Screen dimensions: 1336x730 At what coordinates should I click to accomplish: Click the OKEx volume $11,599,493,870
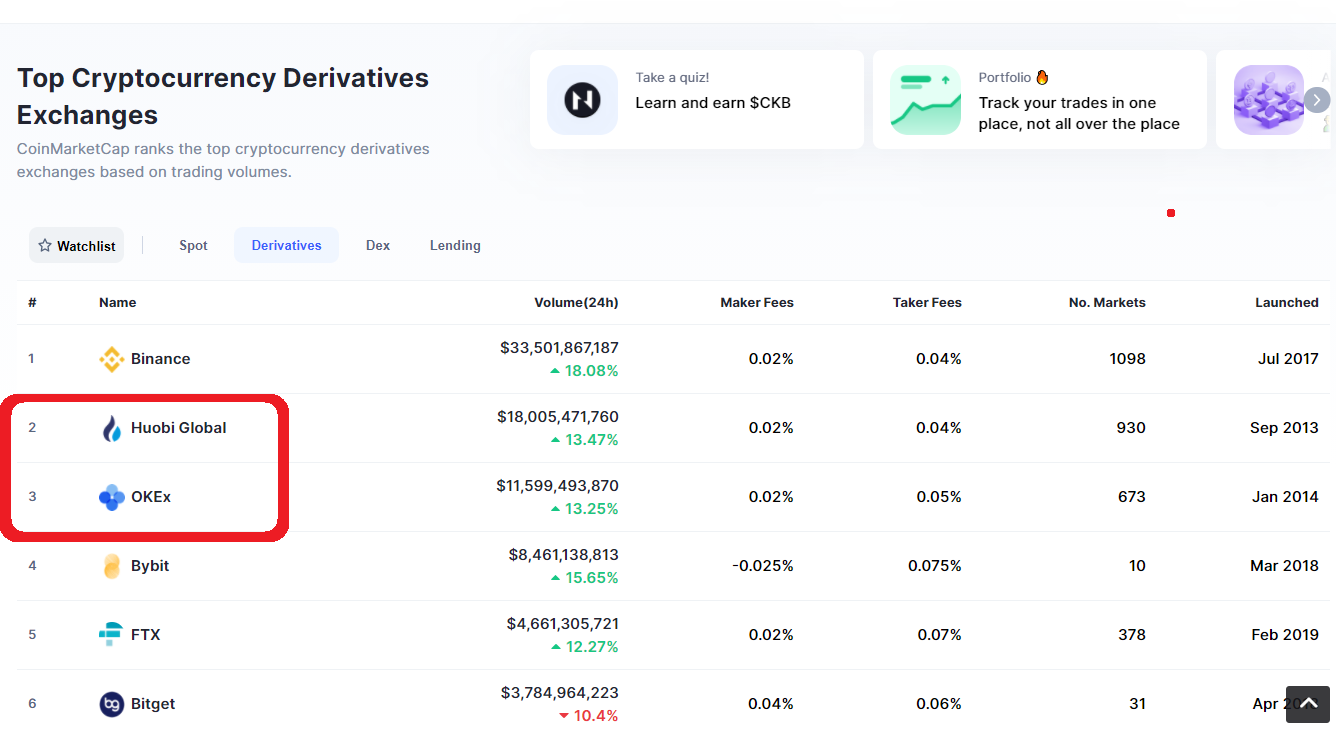[x=557, y=486]
